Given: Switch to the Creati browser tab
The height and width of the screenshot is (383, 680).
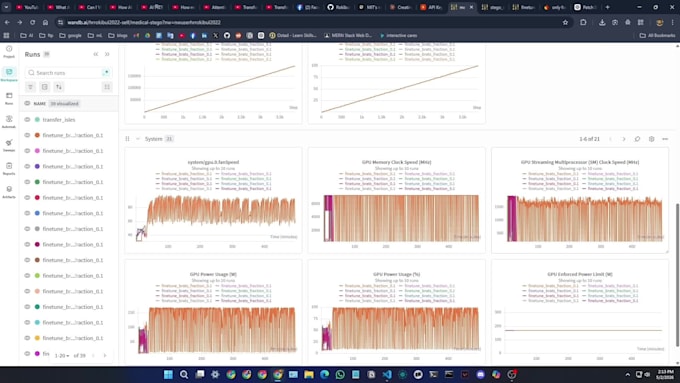Looking at the screenshot, I should 401,7.
